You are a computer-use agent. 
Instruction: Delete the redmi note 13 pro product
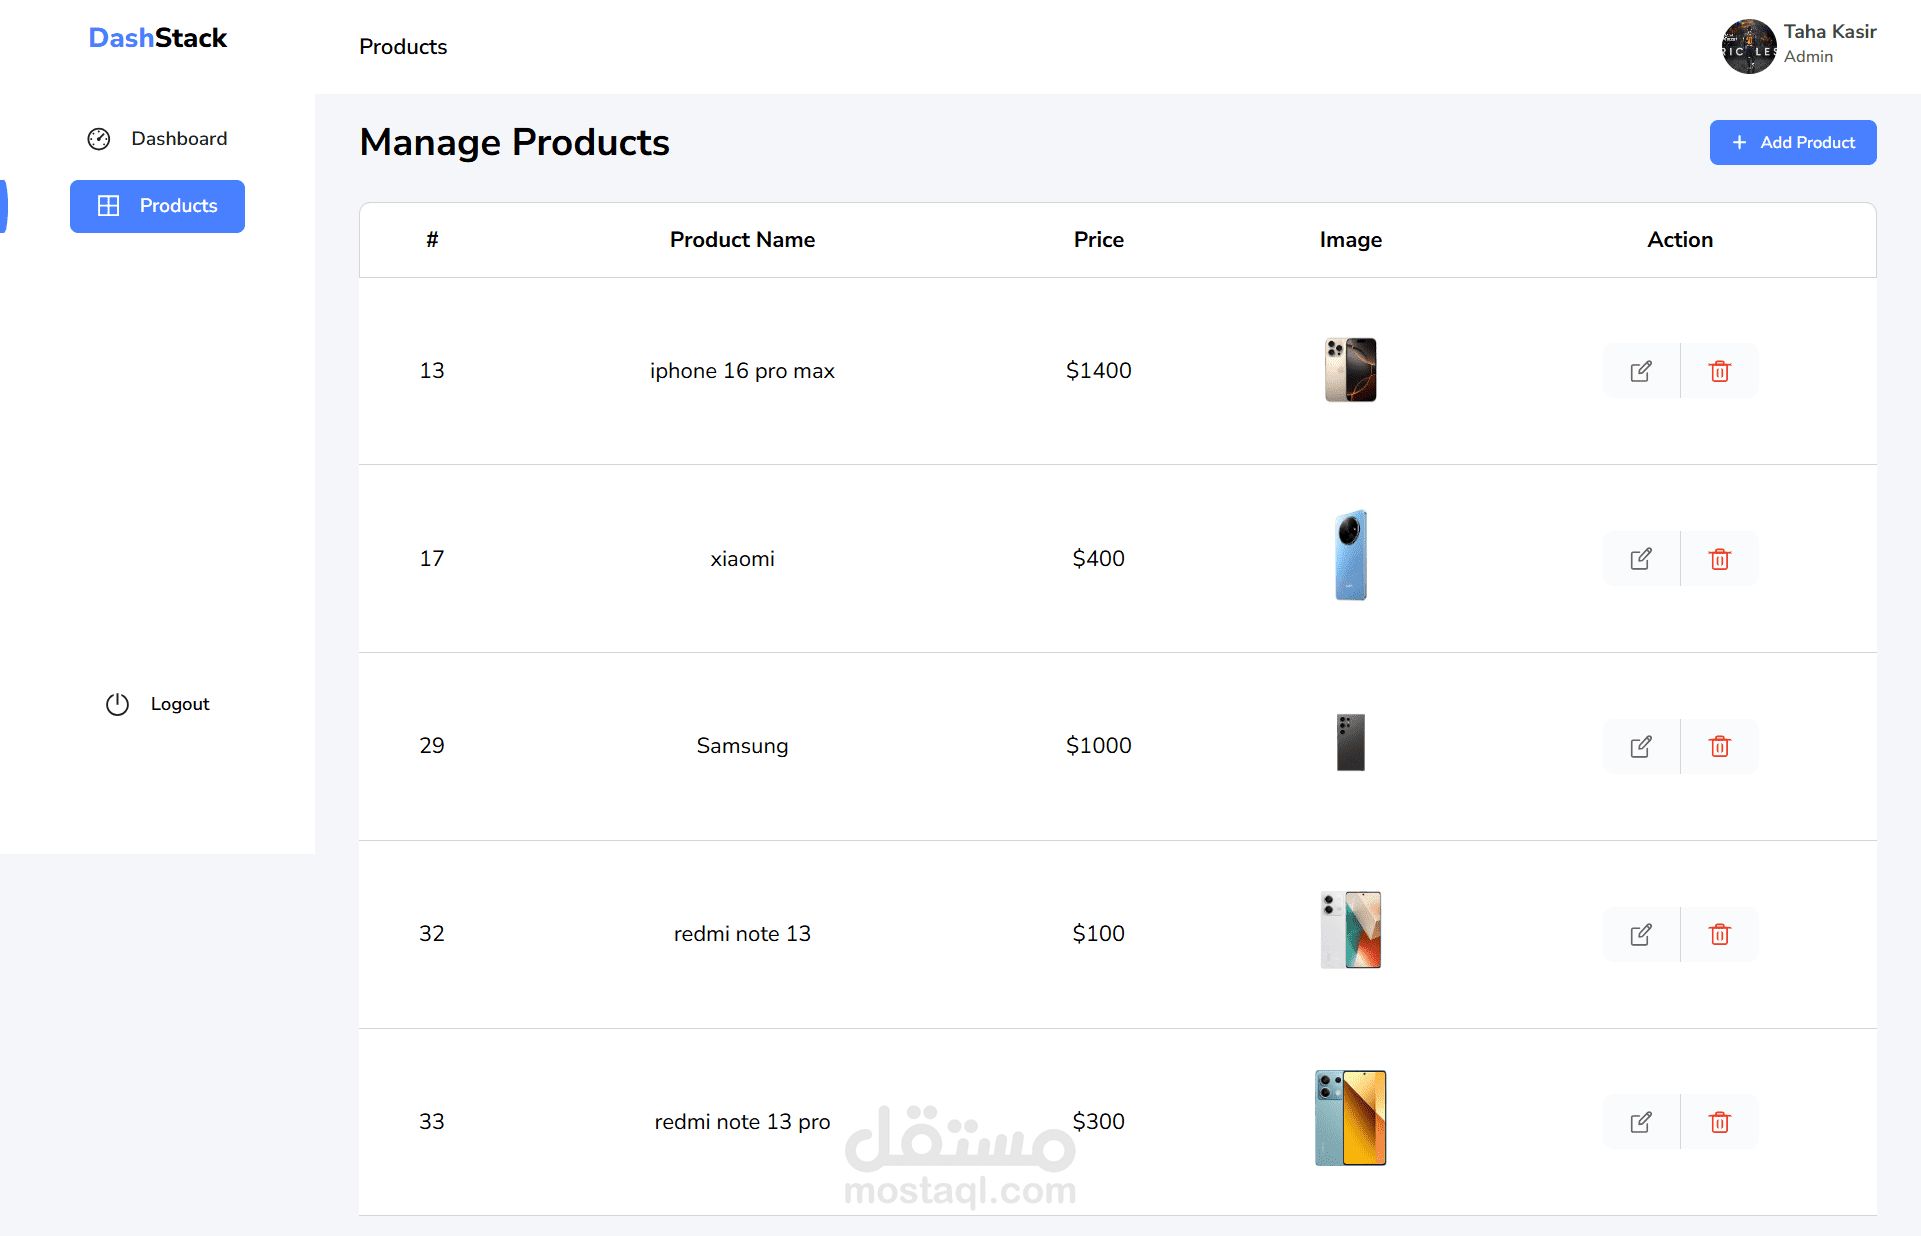point(1720,1122)
